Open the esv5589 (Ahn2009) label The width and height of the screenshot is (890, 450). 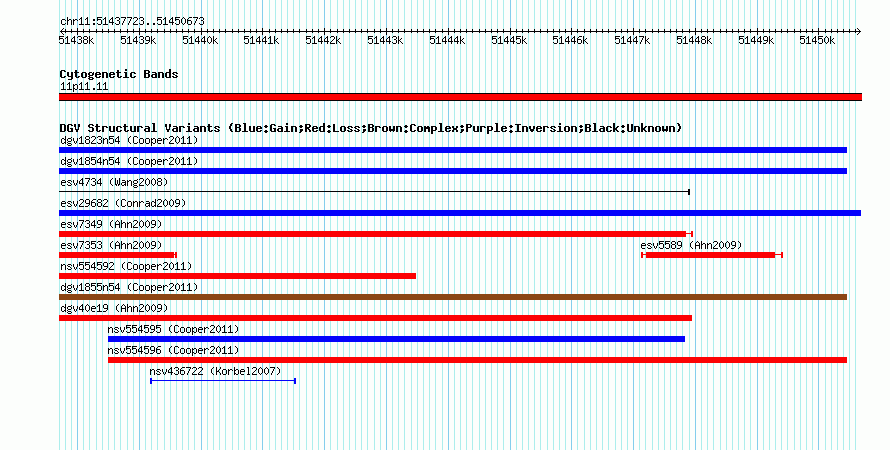(x=691, y=245)
